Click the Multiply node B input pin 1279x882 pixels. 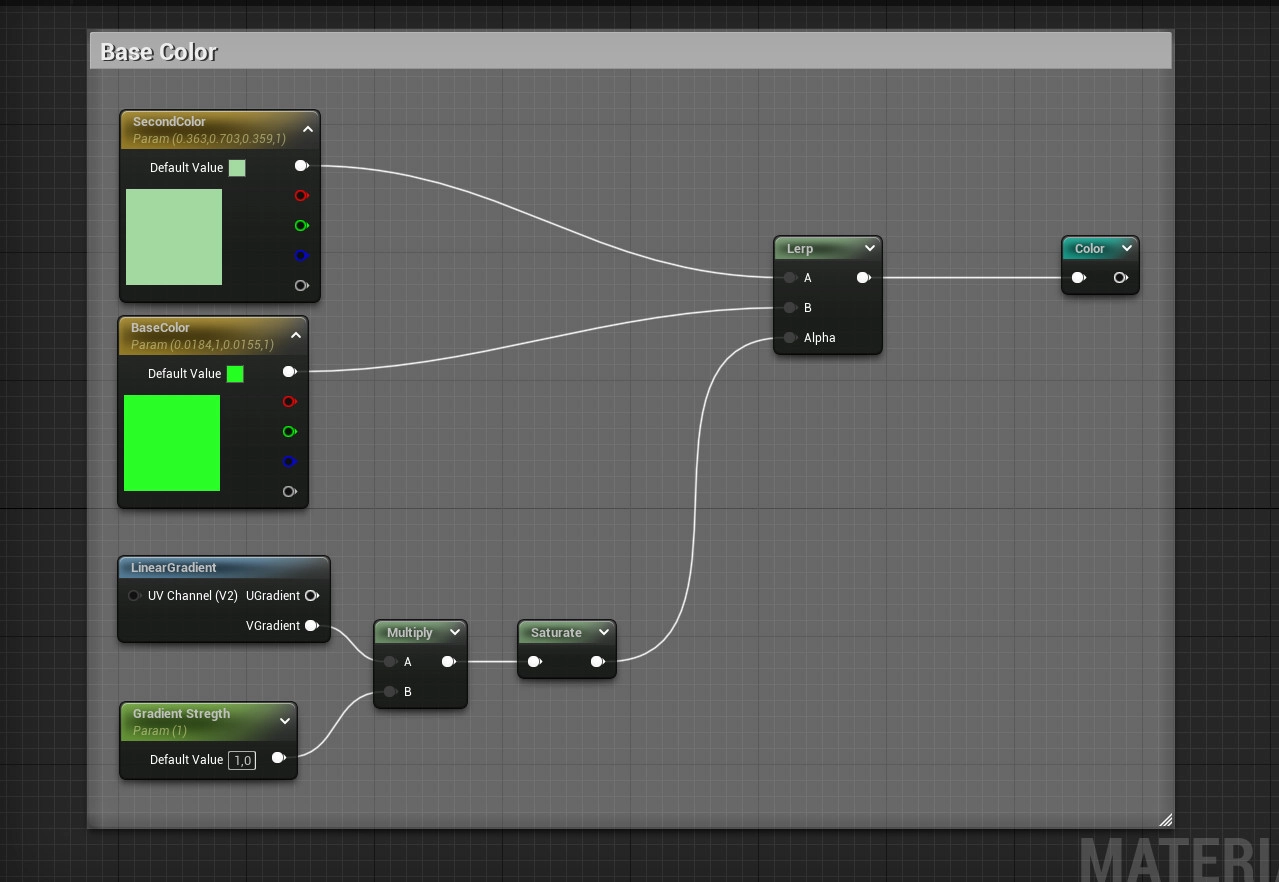(390, 692)
